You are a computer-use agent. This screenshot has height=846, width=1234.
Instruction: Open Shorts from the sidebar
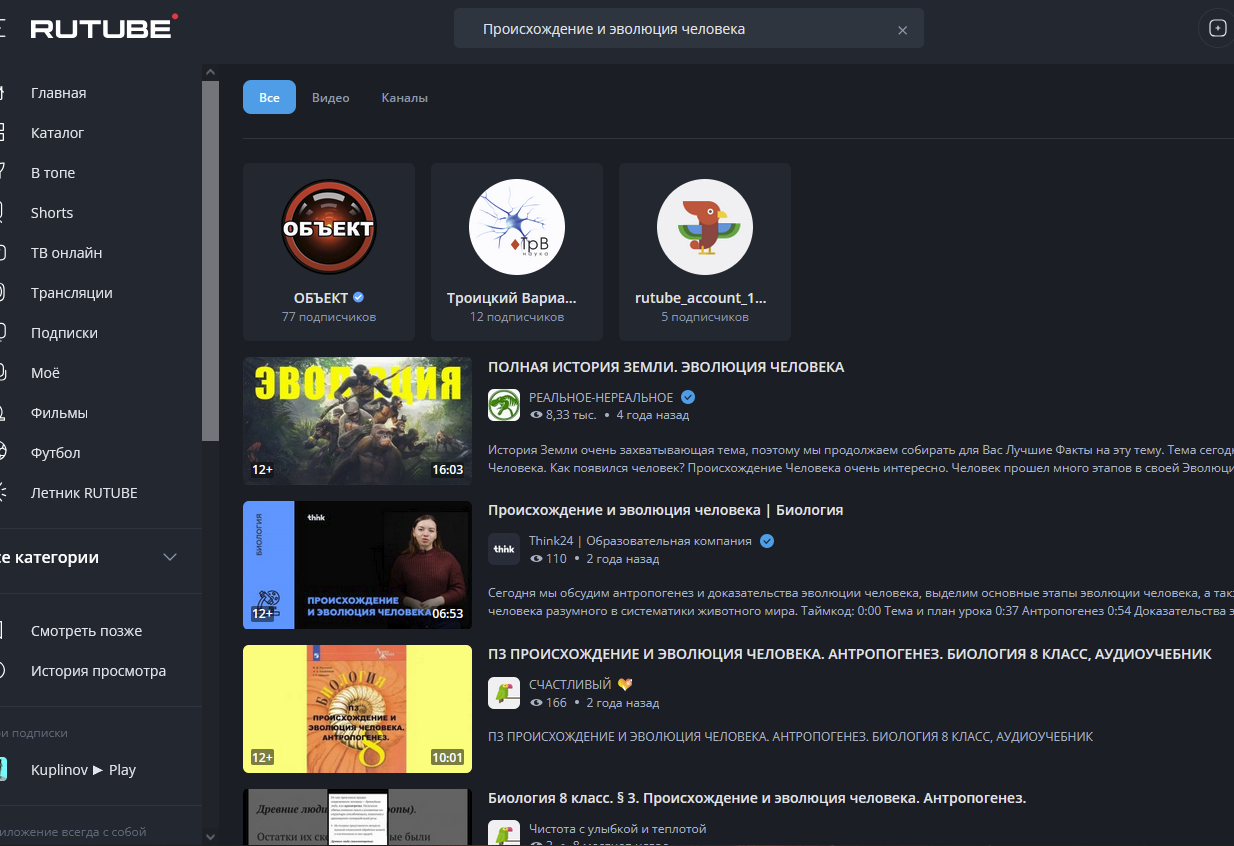click(x=52, y=213)
